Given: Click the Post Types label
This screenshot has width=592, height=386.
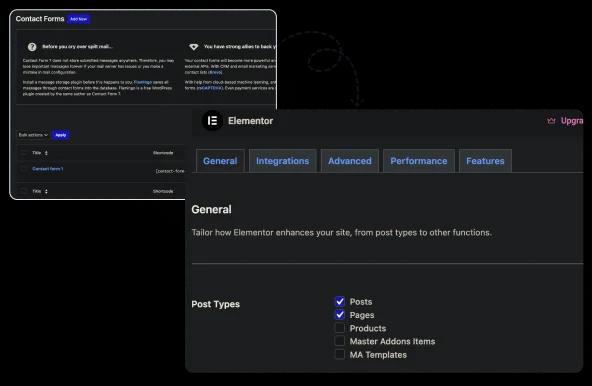Looking at the screenshot, I should [x=216, y=304].
